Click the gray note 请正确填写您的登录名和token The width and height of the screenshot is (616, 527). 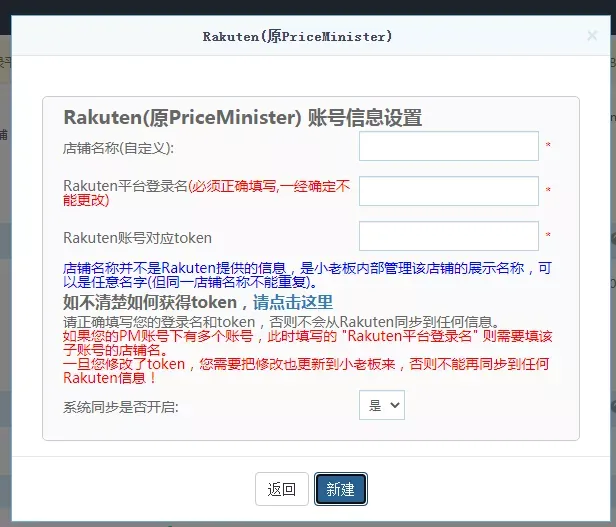pos(281,322)
